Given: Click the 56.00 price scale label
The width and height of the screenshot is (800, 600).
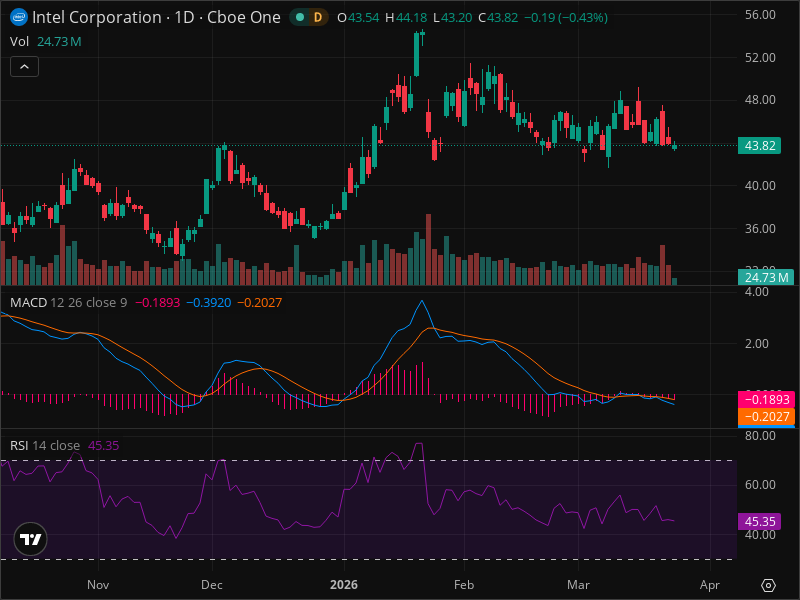Looking at the screenshot, I should tap(760, 15).
